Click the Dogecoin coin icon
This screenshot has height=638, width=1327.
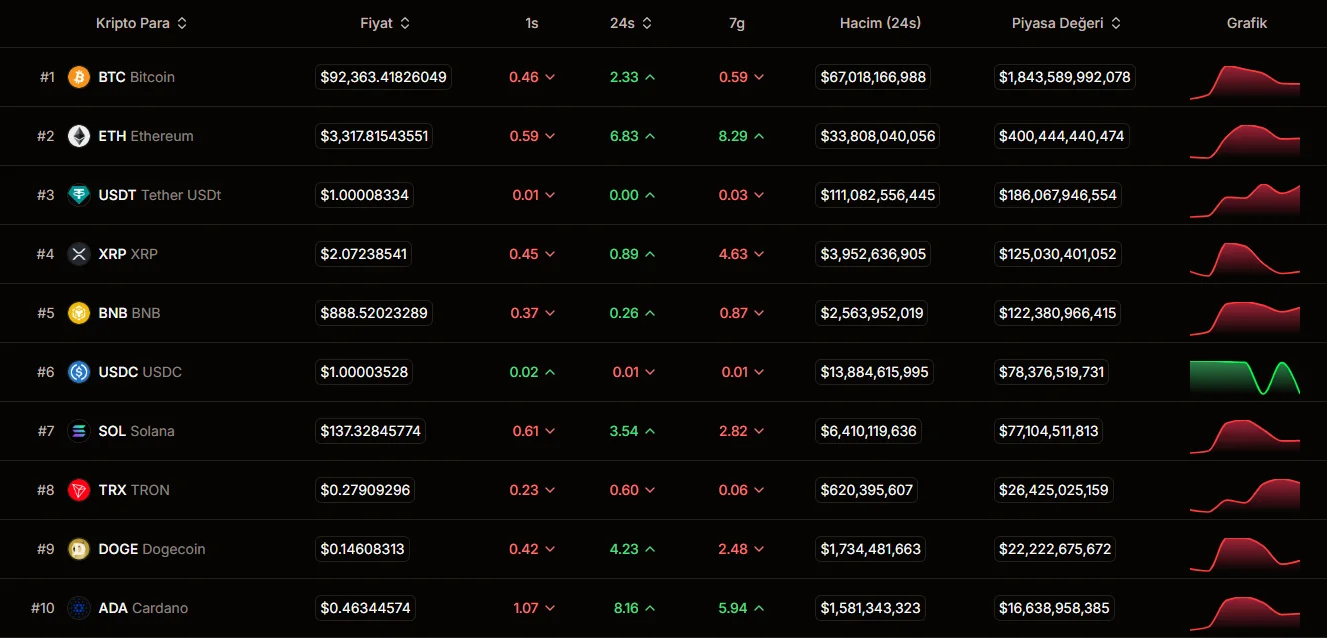(x=79, y=549)
